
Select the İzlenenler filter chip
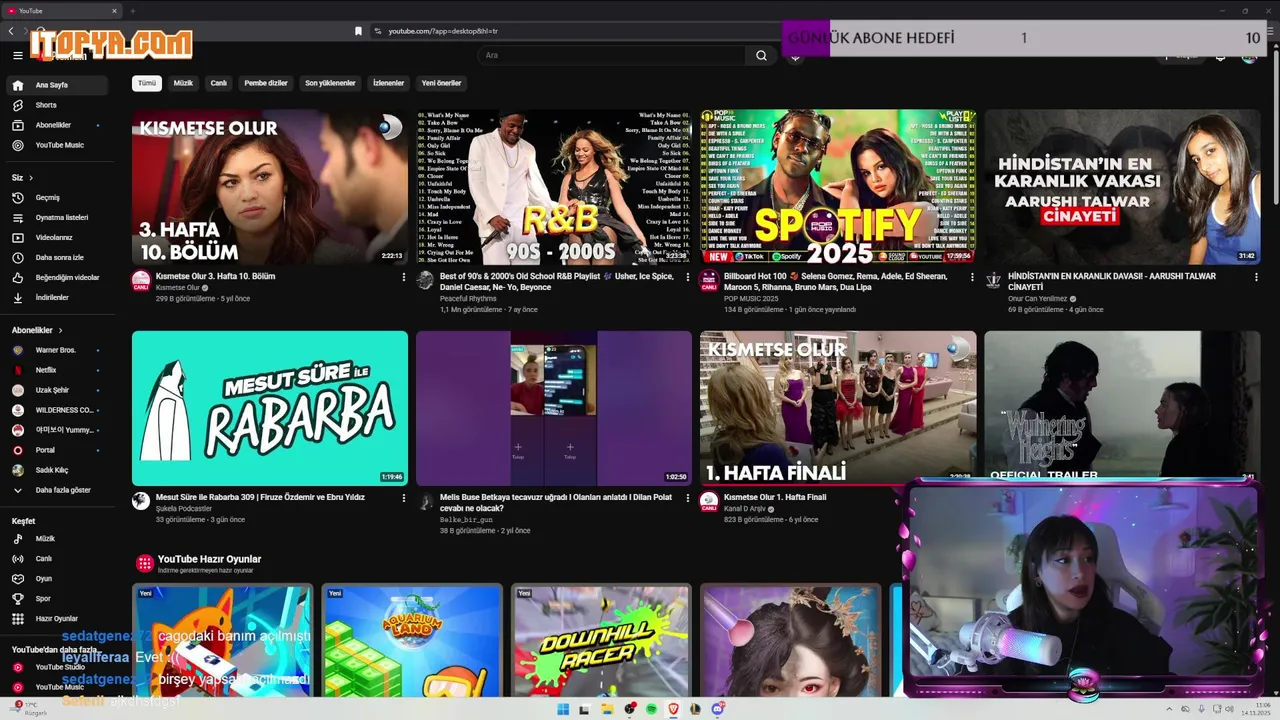pos(388,83)
